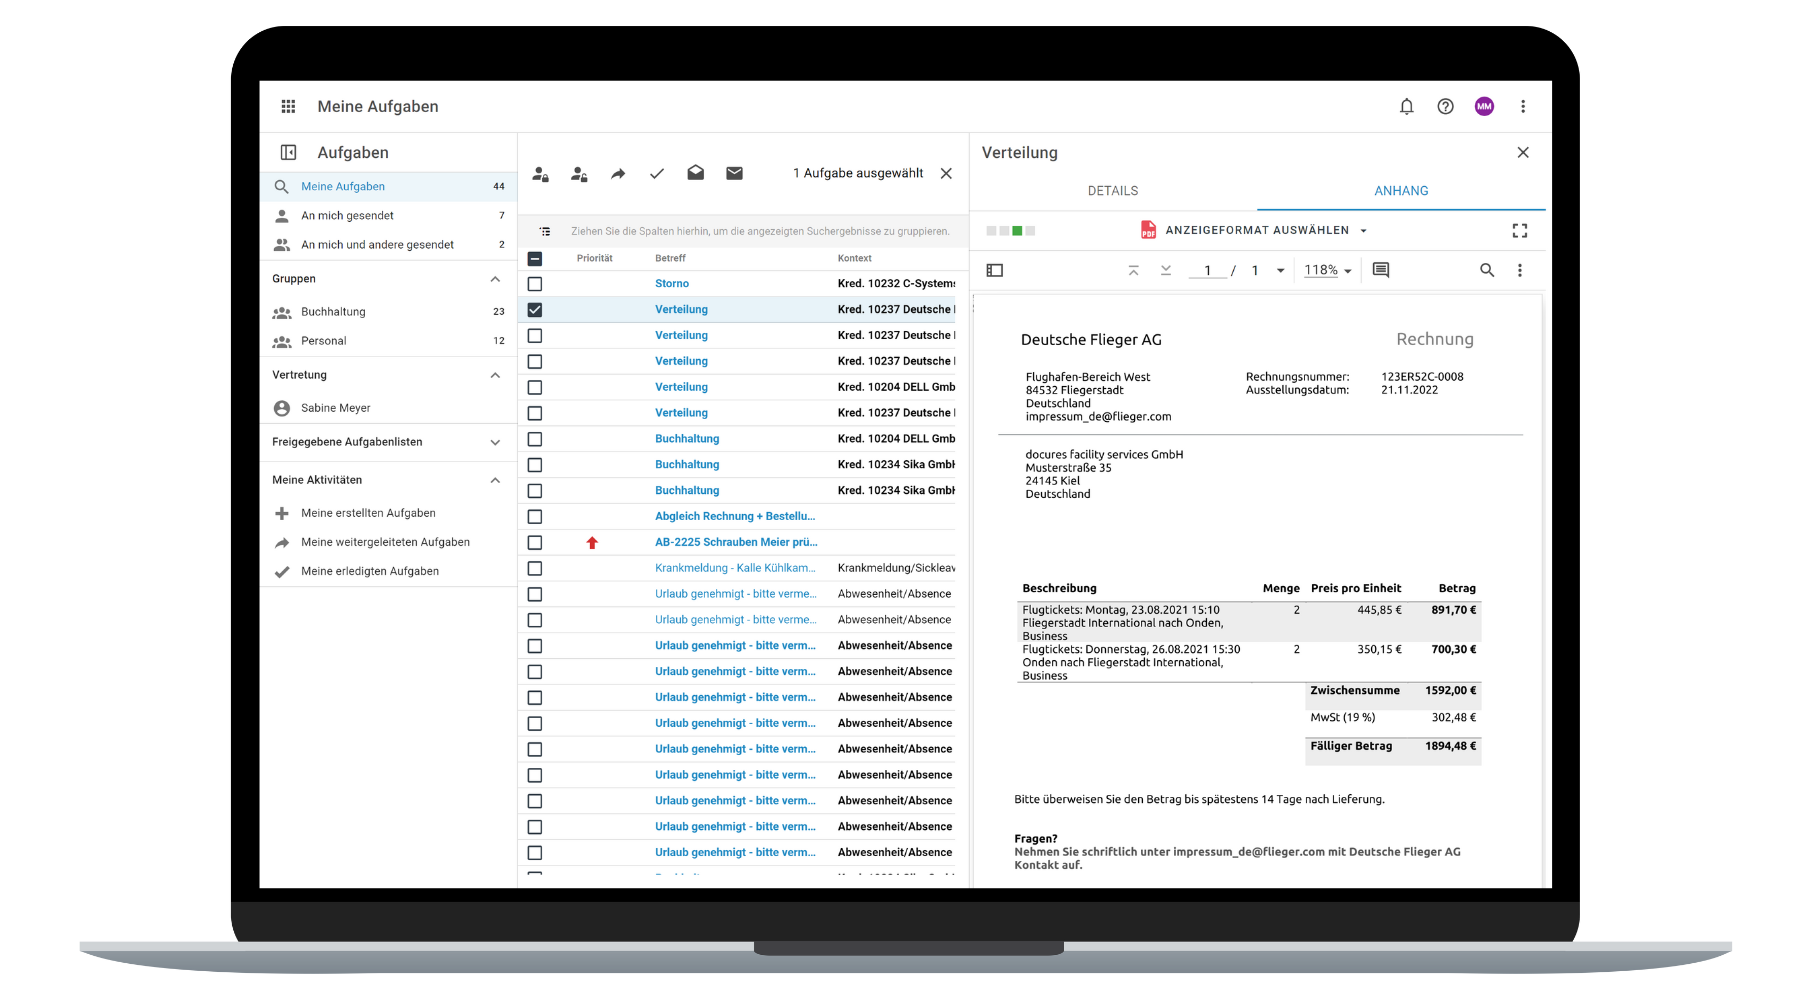The height and width of the screenshot is (1000, 1800).
Task: Collapse the Gruppen section
Action: [494, 278]
